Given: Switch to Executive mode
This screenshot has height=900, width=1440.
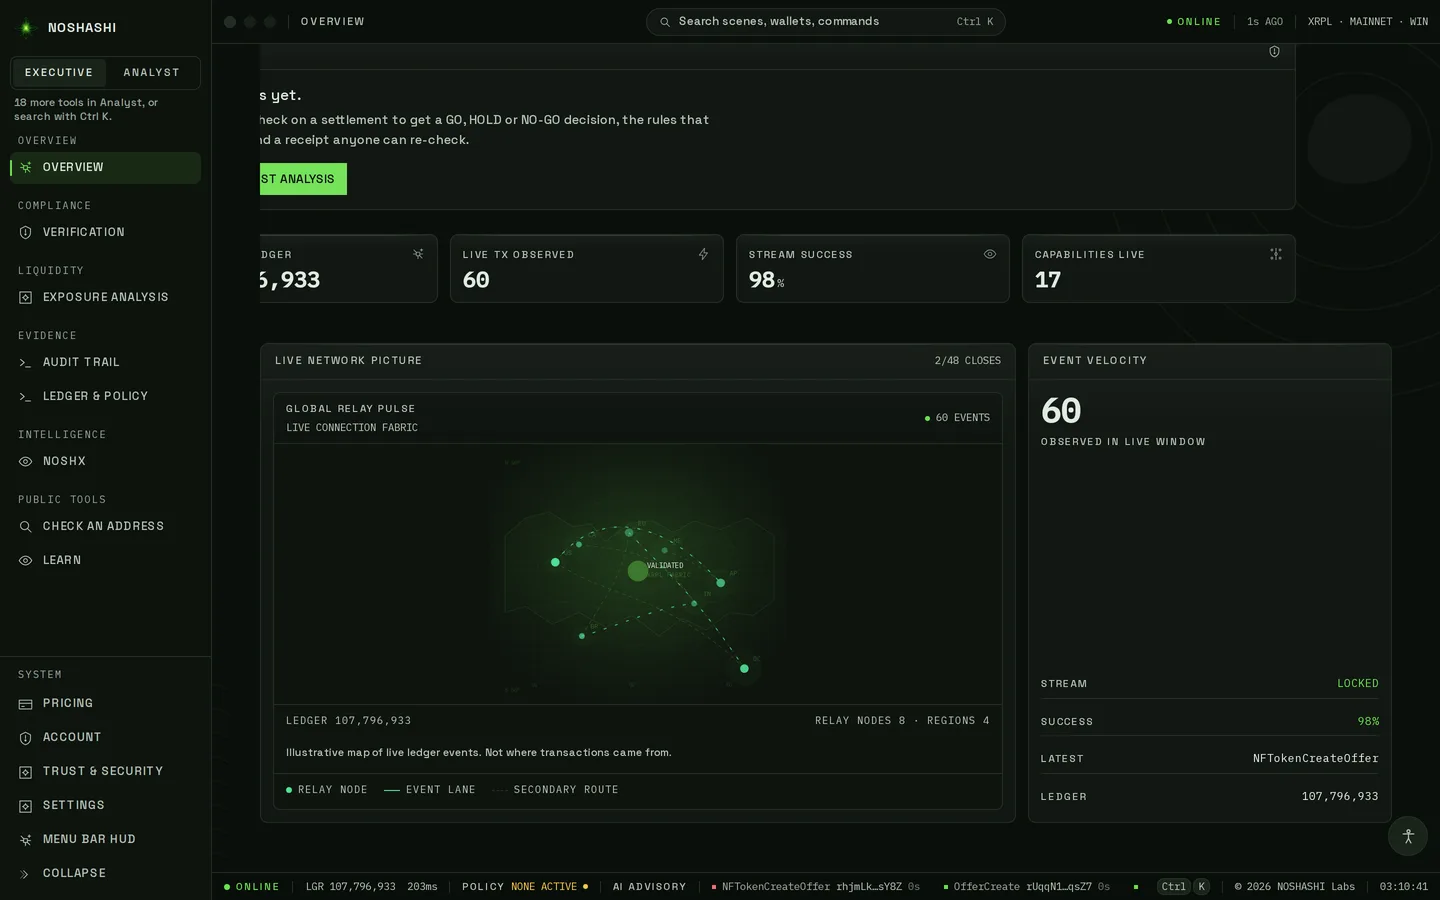Looking at the screenshot, I should pos(59,73).
